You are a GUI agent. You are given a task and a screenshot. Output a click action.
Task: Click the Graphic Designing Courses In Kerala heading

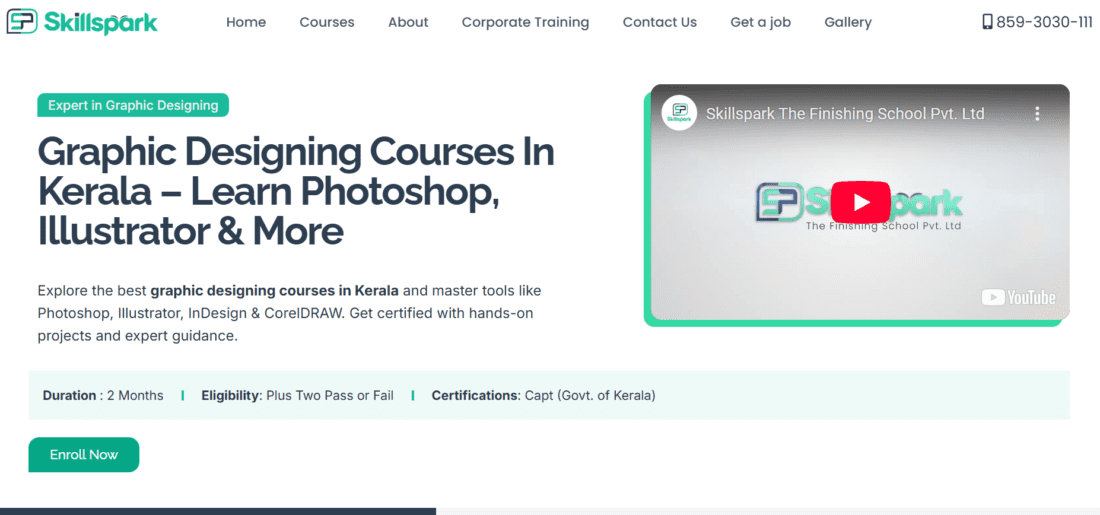click(x=296, y=191)
